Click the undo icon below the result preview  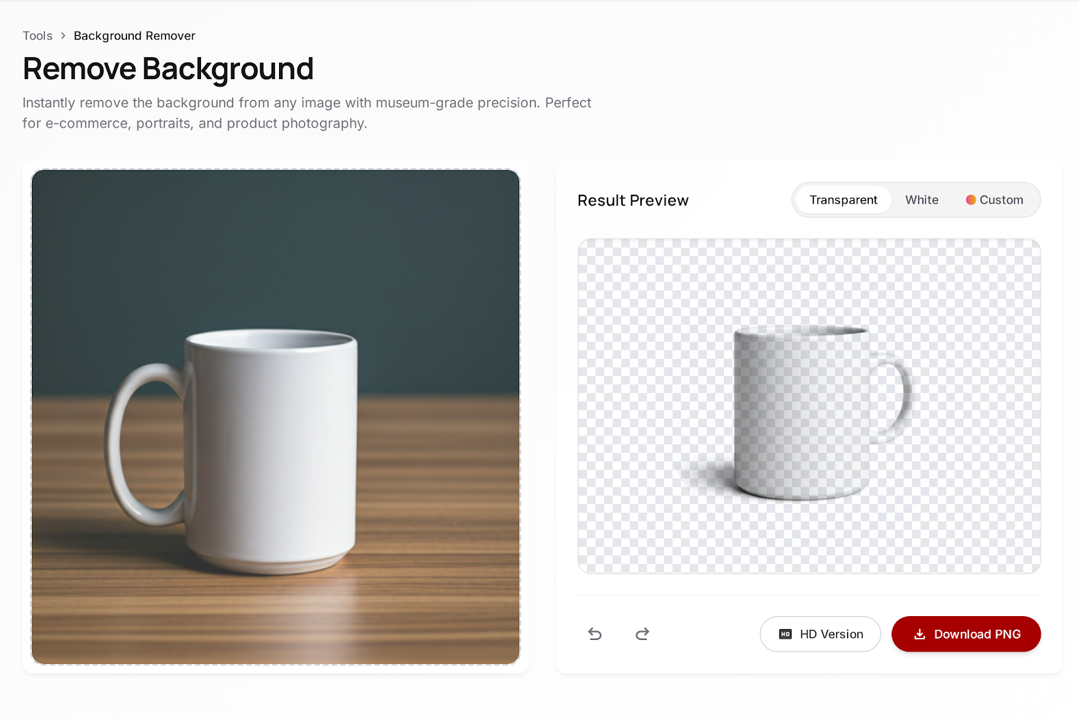(595, 634)
